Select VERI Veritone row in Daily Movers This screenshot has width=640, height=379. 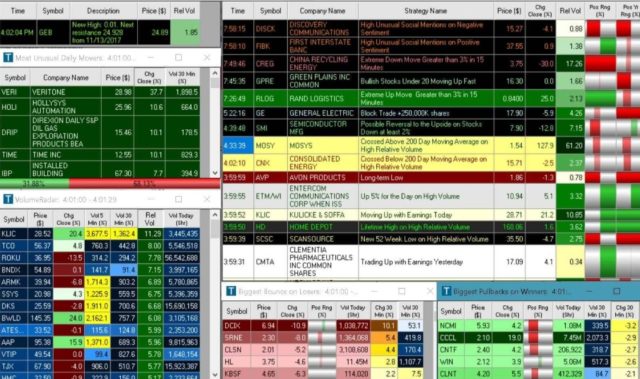(100, 92)
